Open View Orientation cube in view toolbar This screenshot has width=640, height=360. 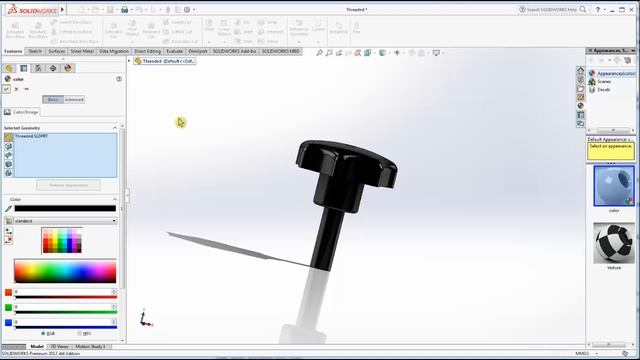coord(368,53)
